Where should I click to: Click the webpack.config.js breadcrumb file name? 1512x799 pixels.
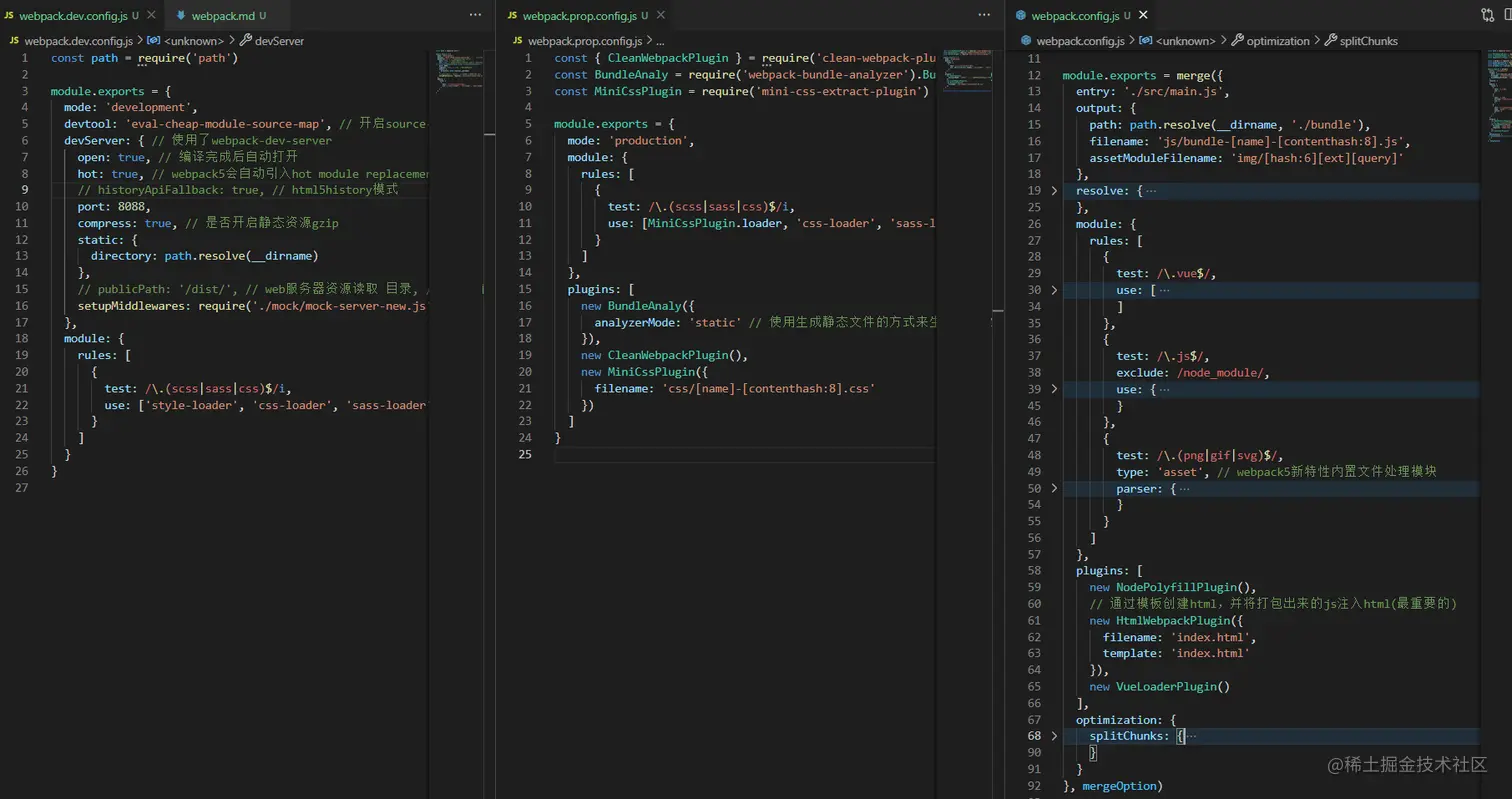[x=1081, y=41]
